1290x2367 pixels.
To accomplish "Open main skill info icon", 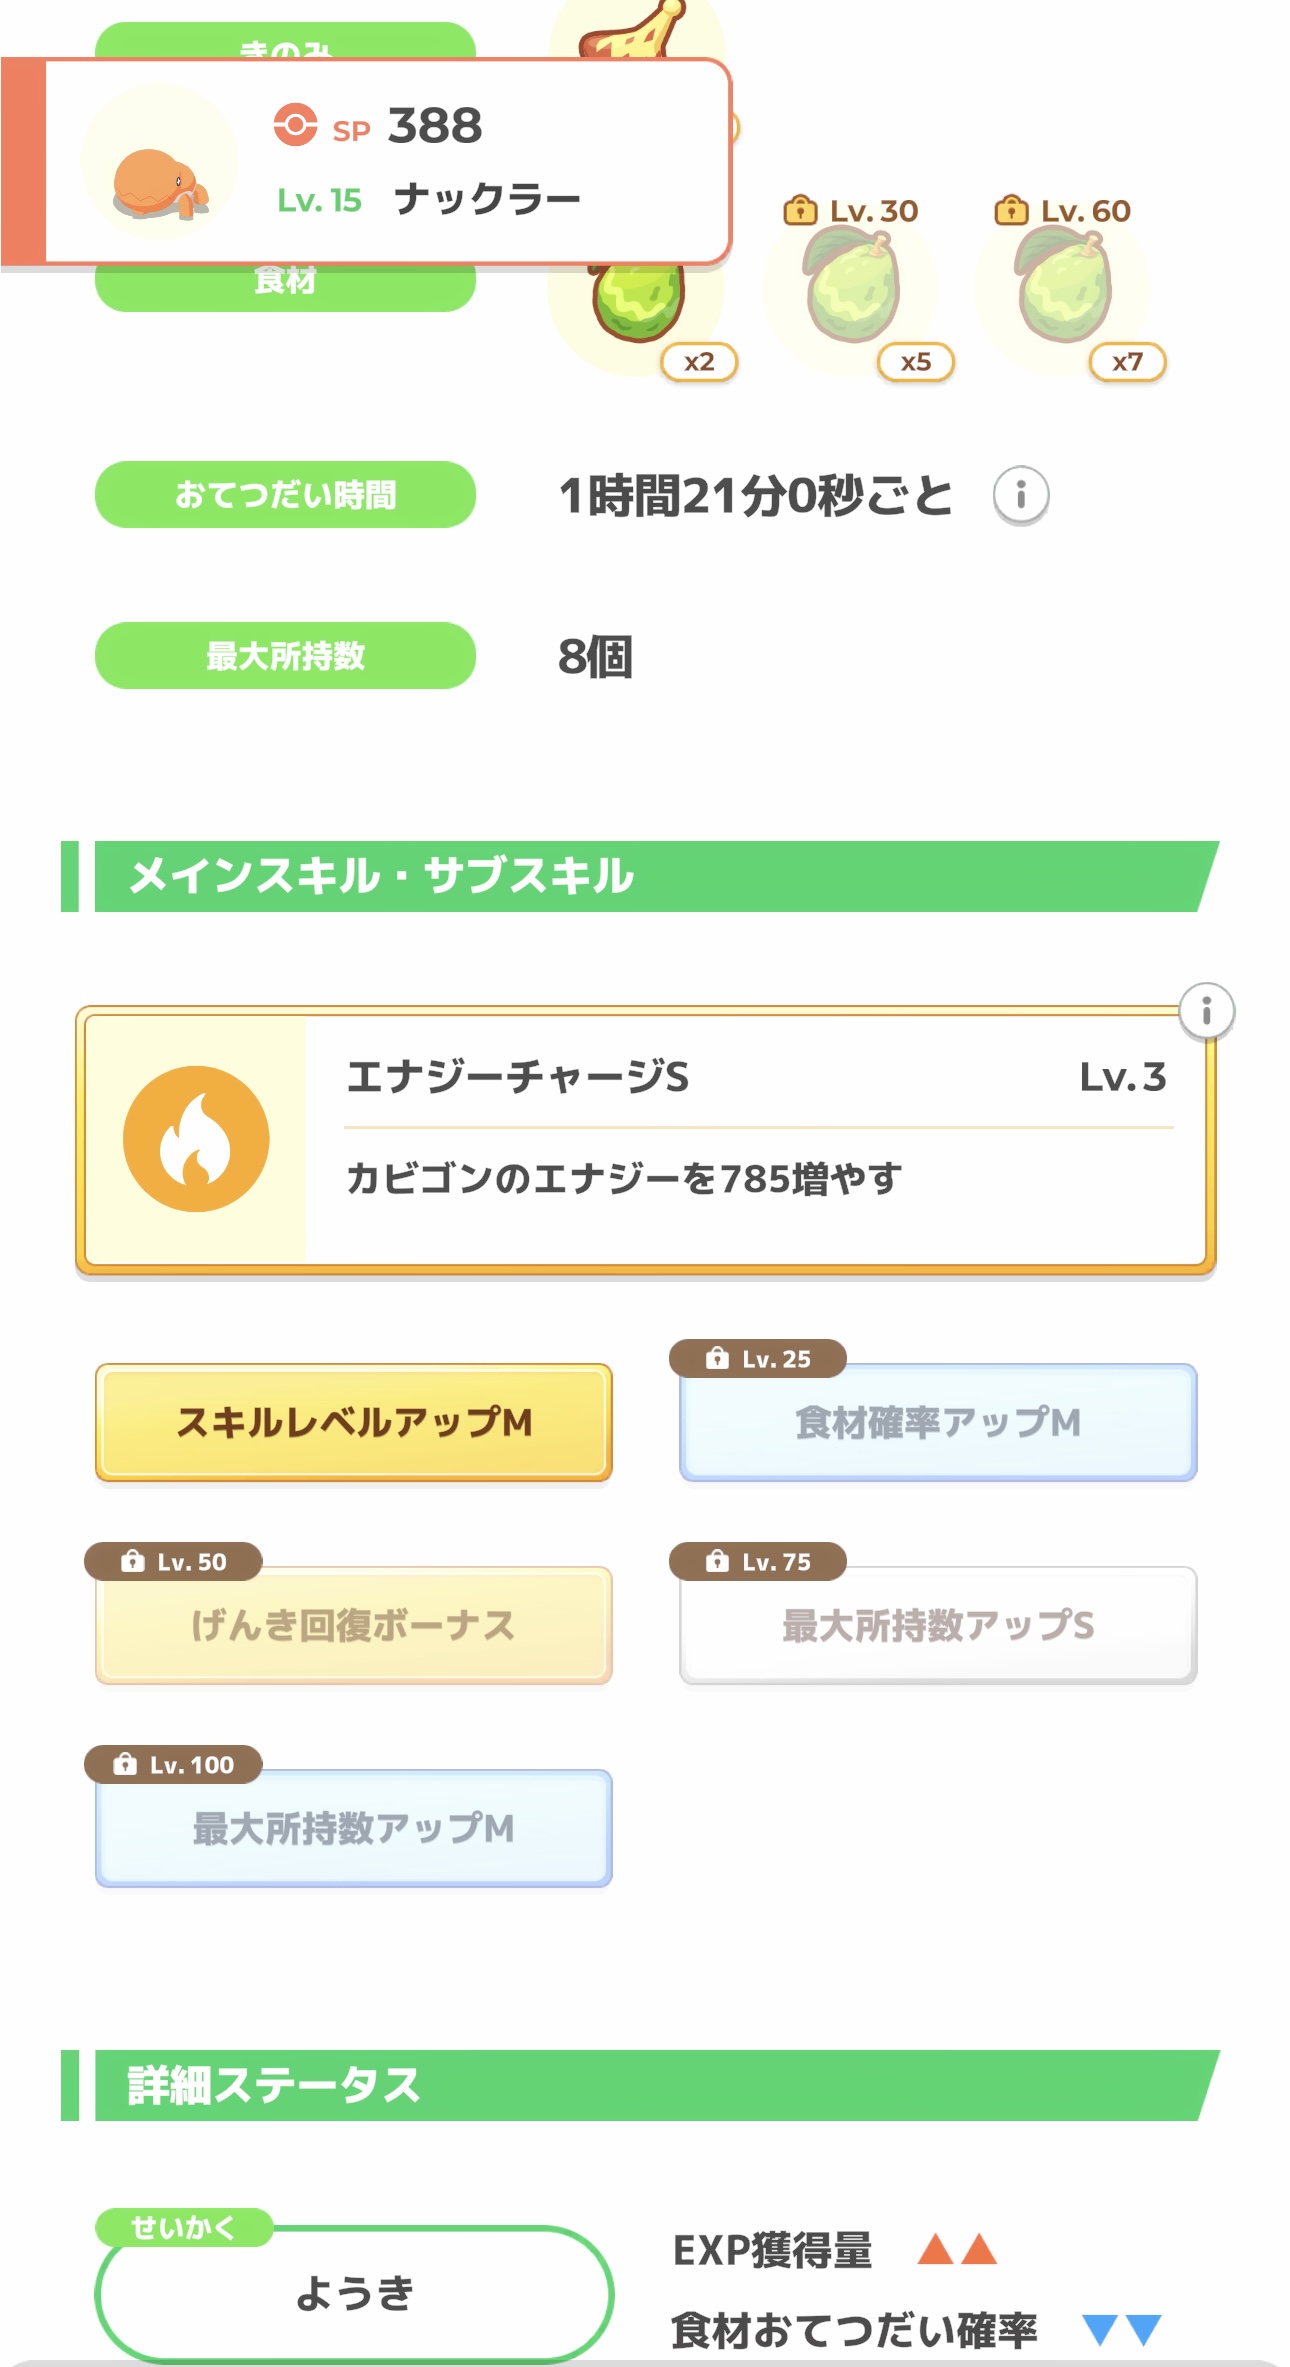I will point(1206,1011).
